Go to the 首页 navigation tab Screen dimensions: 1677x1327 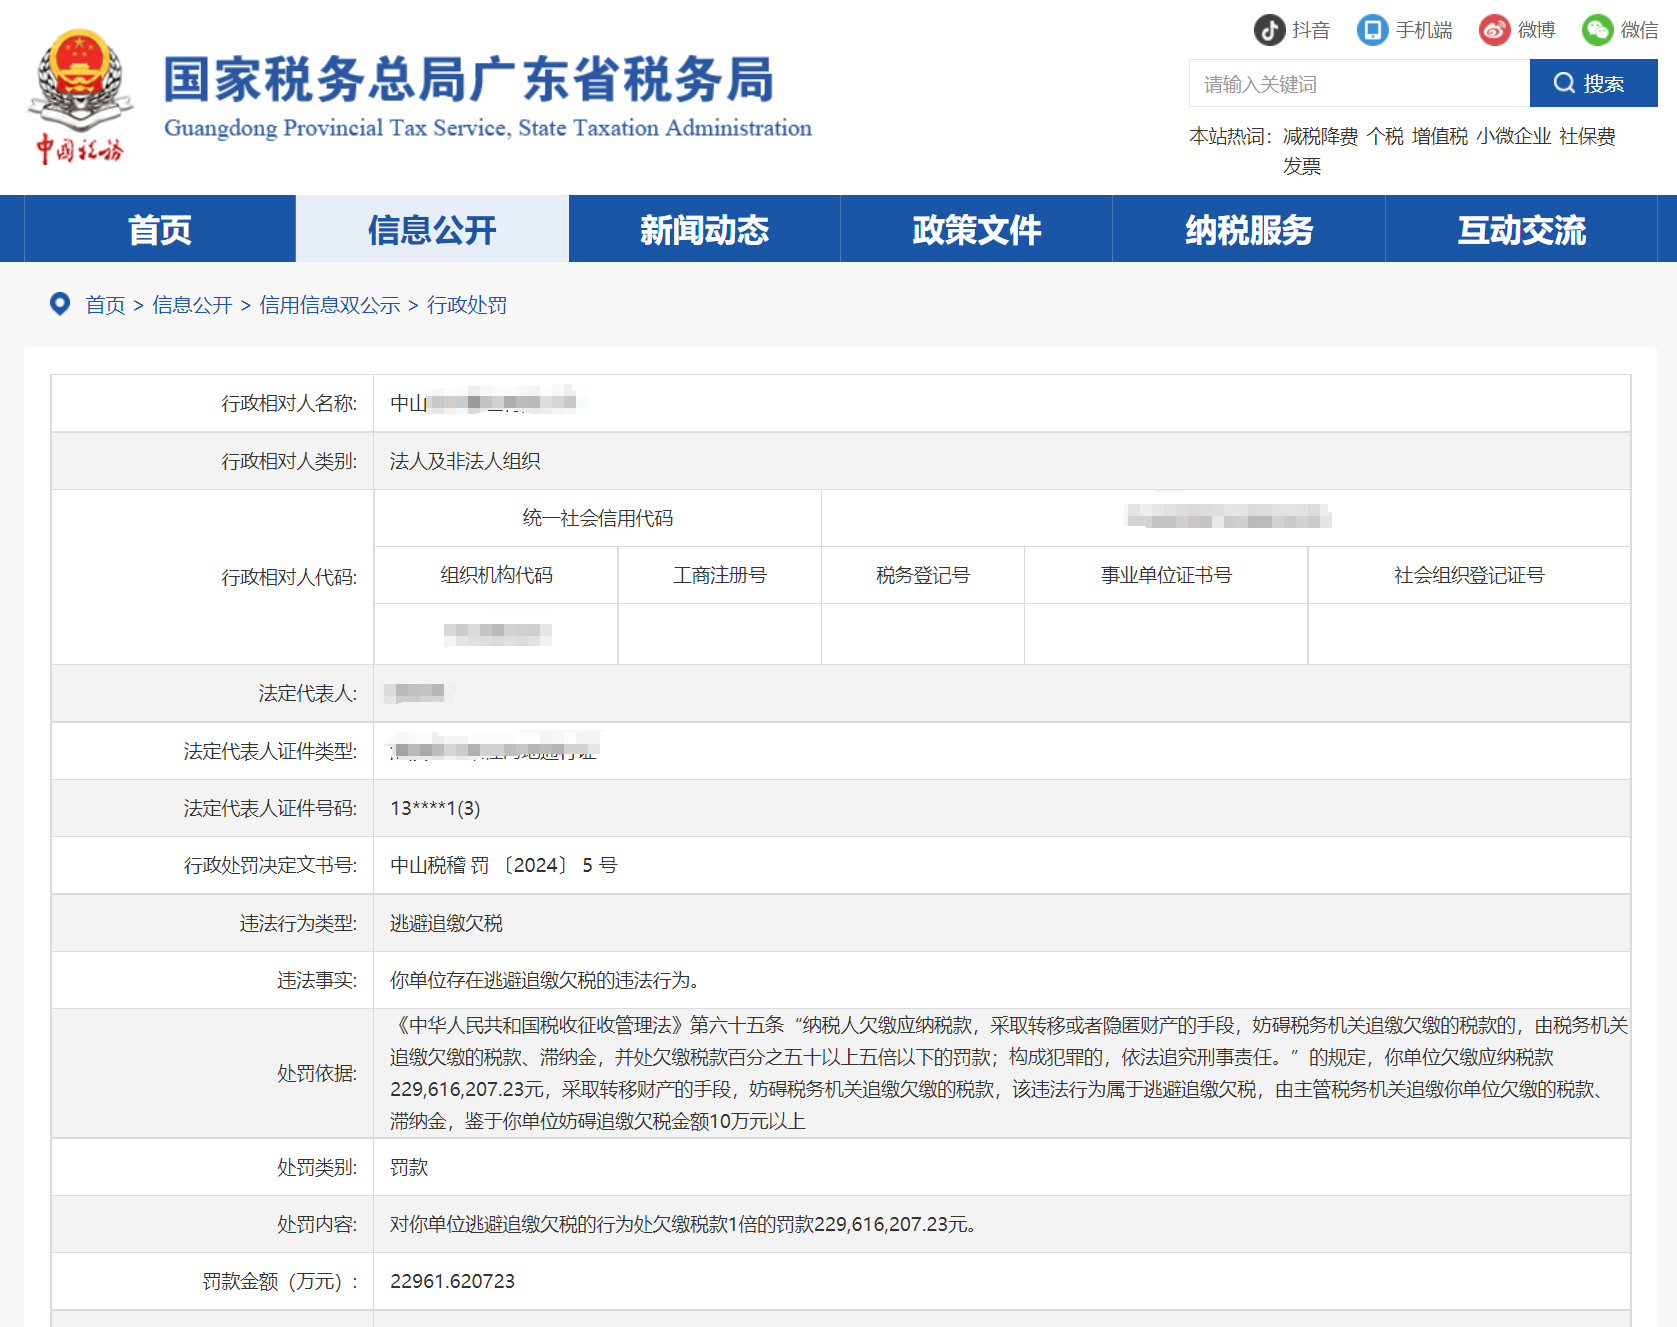(159, 229)
